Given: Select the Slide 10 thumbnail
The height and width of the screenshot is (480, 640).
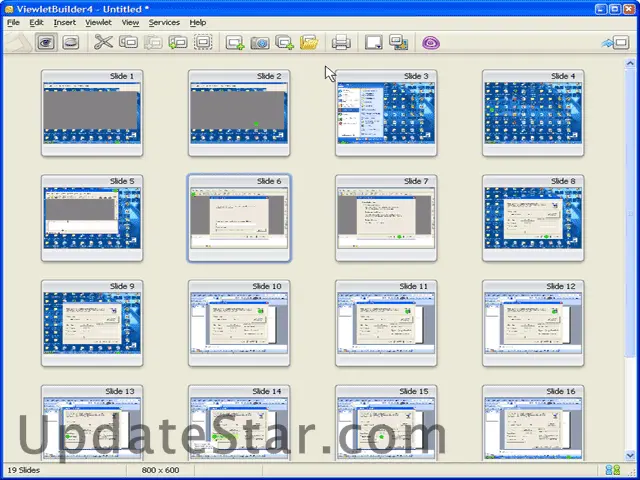Looking at the screenshot, I should 239,323.
